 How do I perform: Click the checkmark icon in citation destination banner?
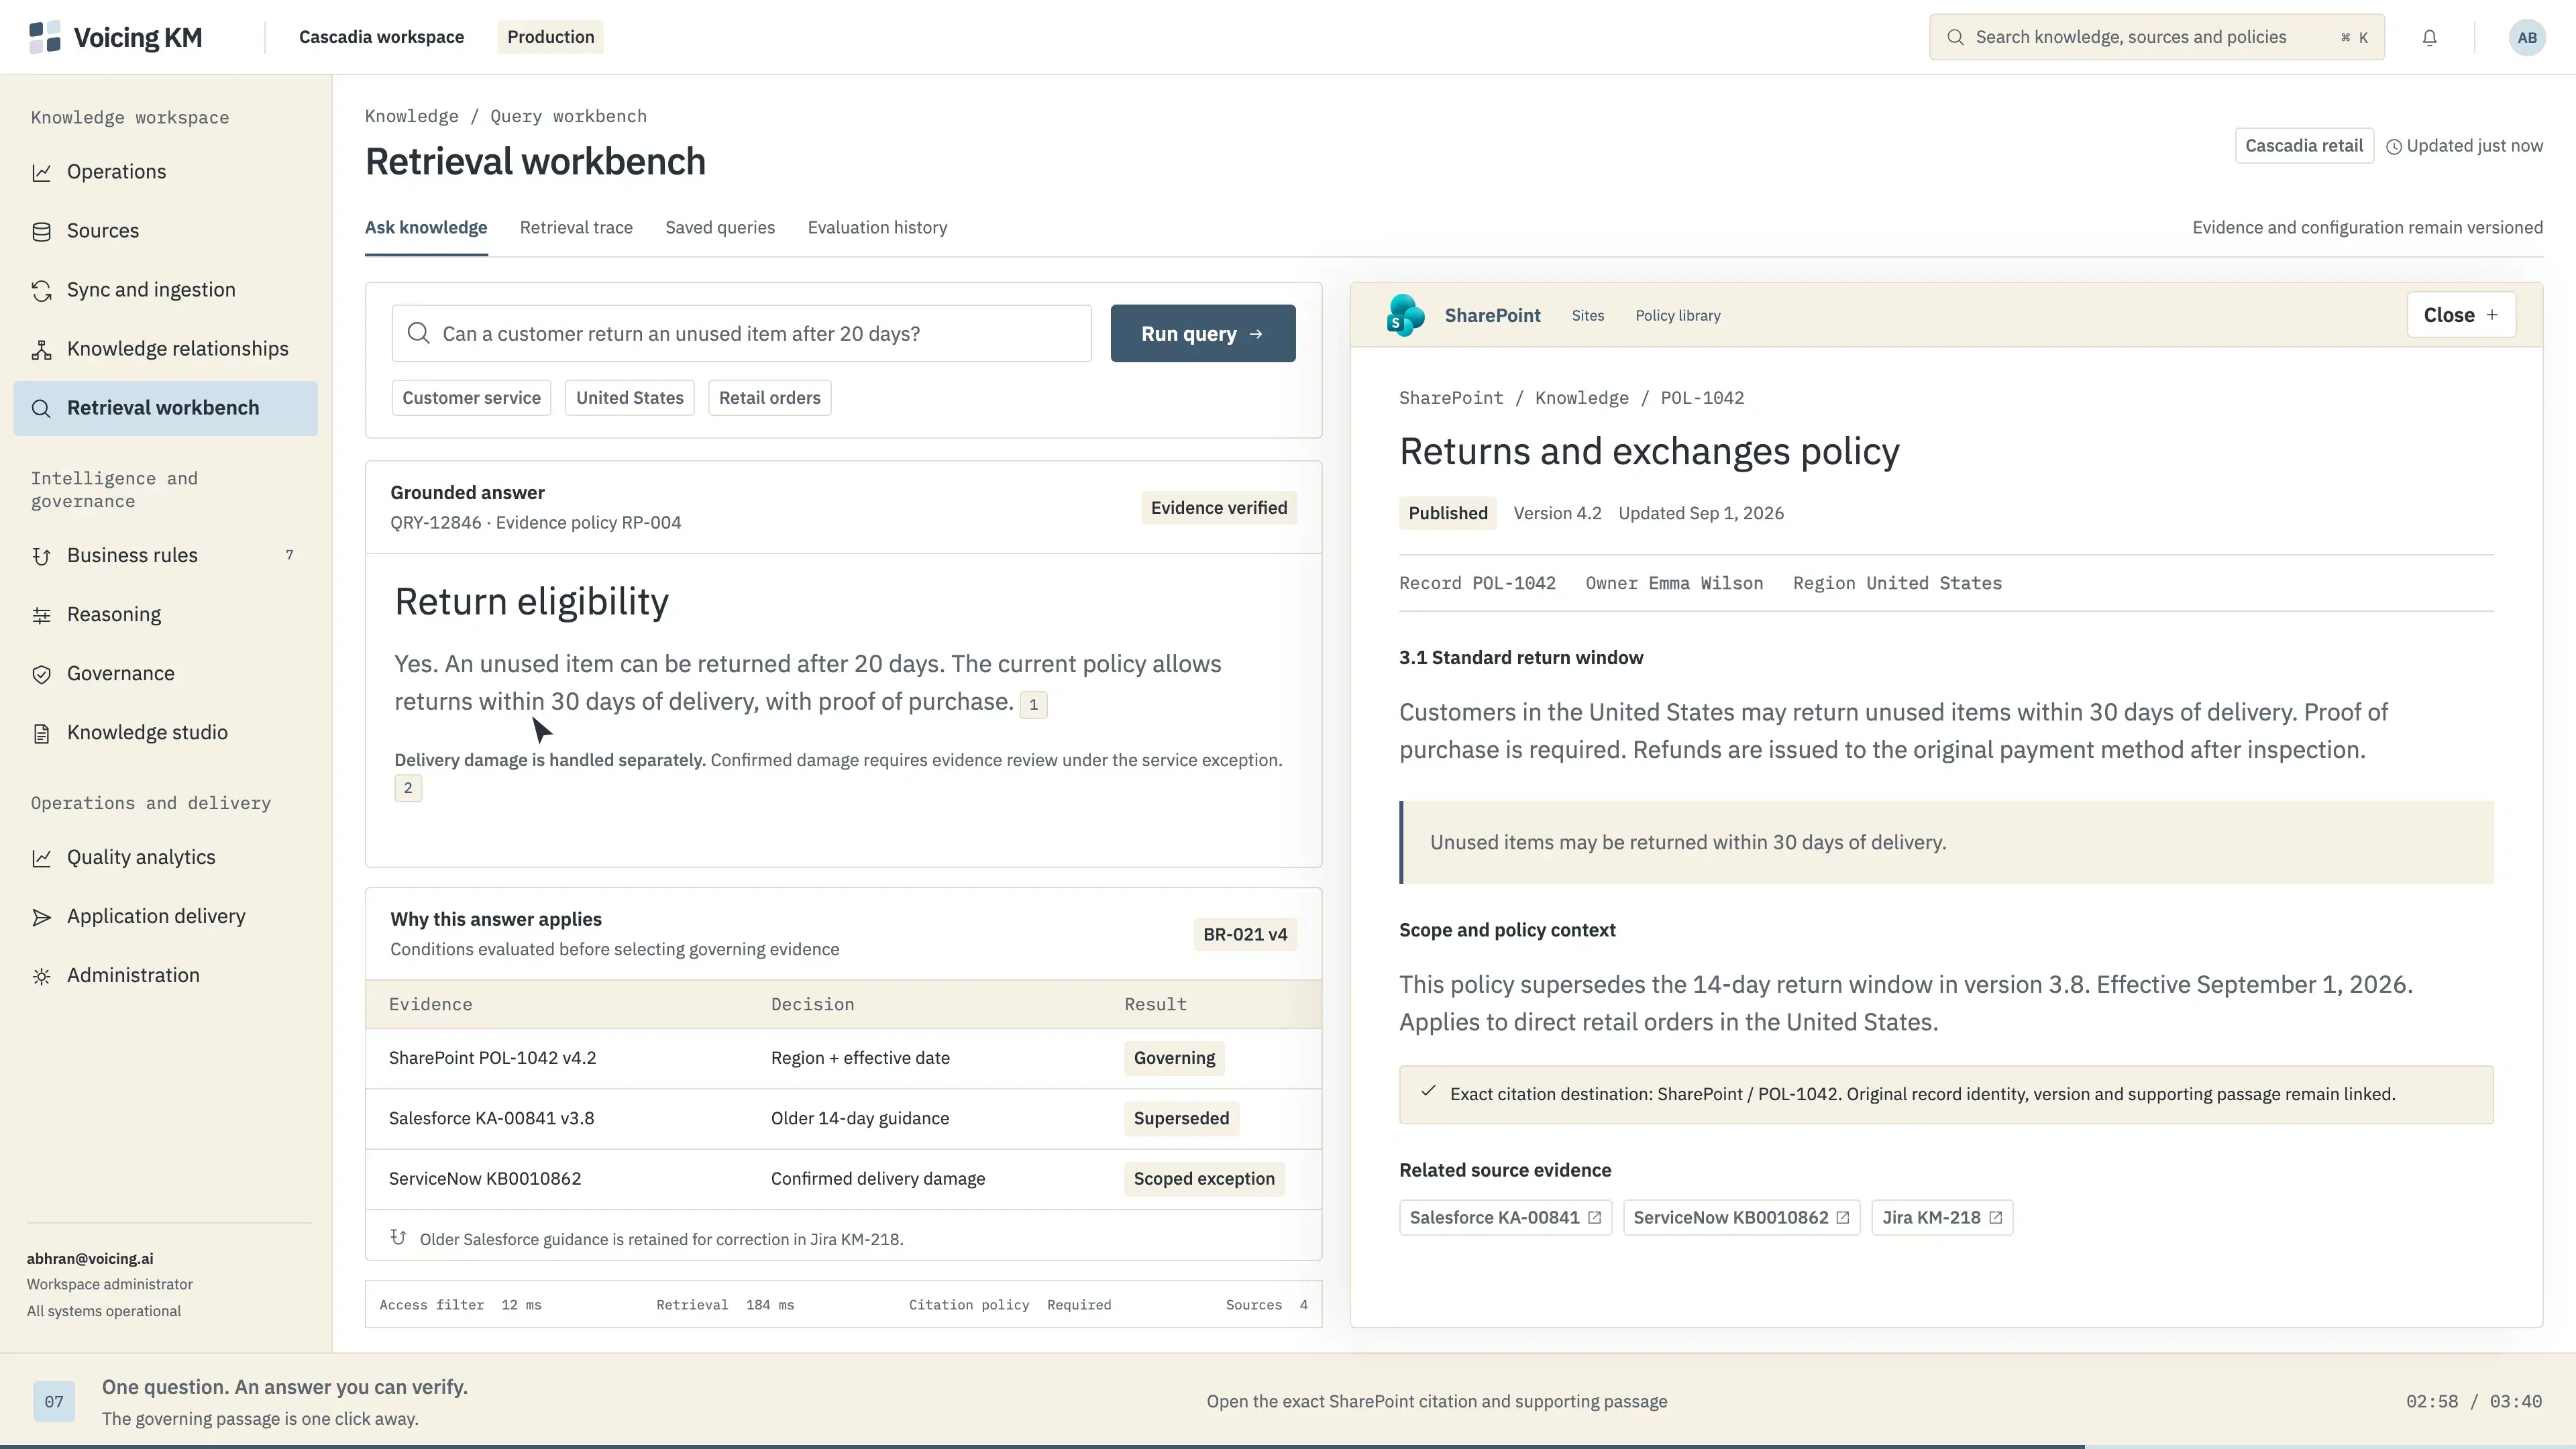tap(1428, 1091)
